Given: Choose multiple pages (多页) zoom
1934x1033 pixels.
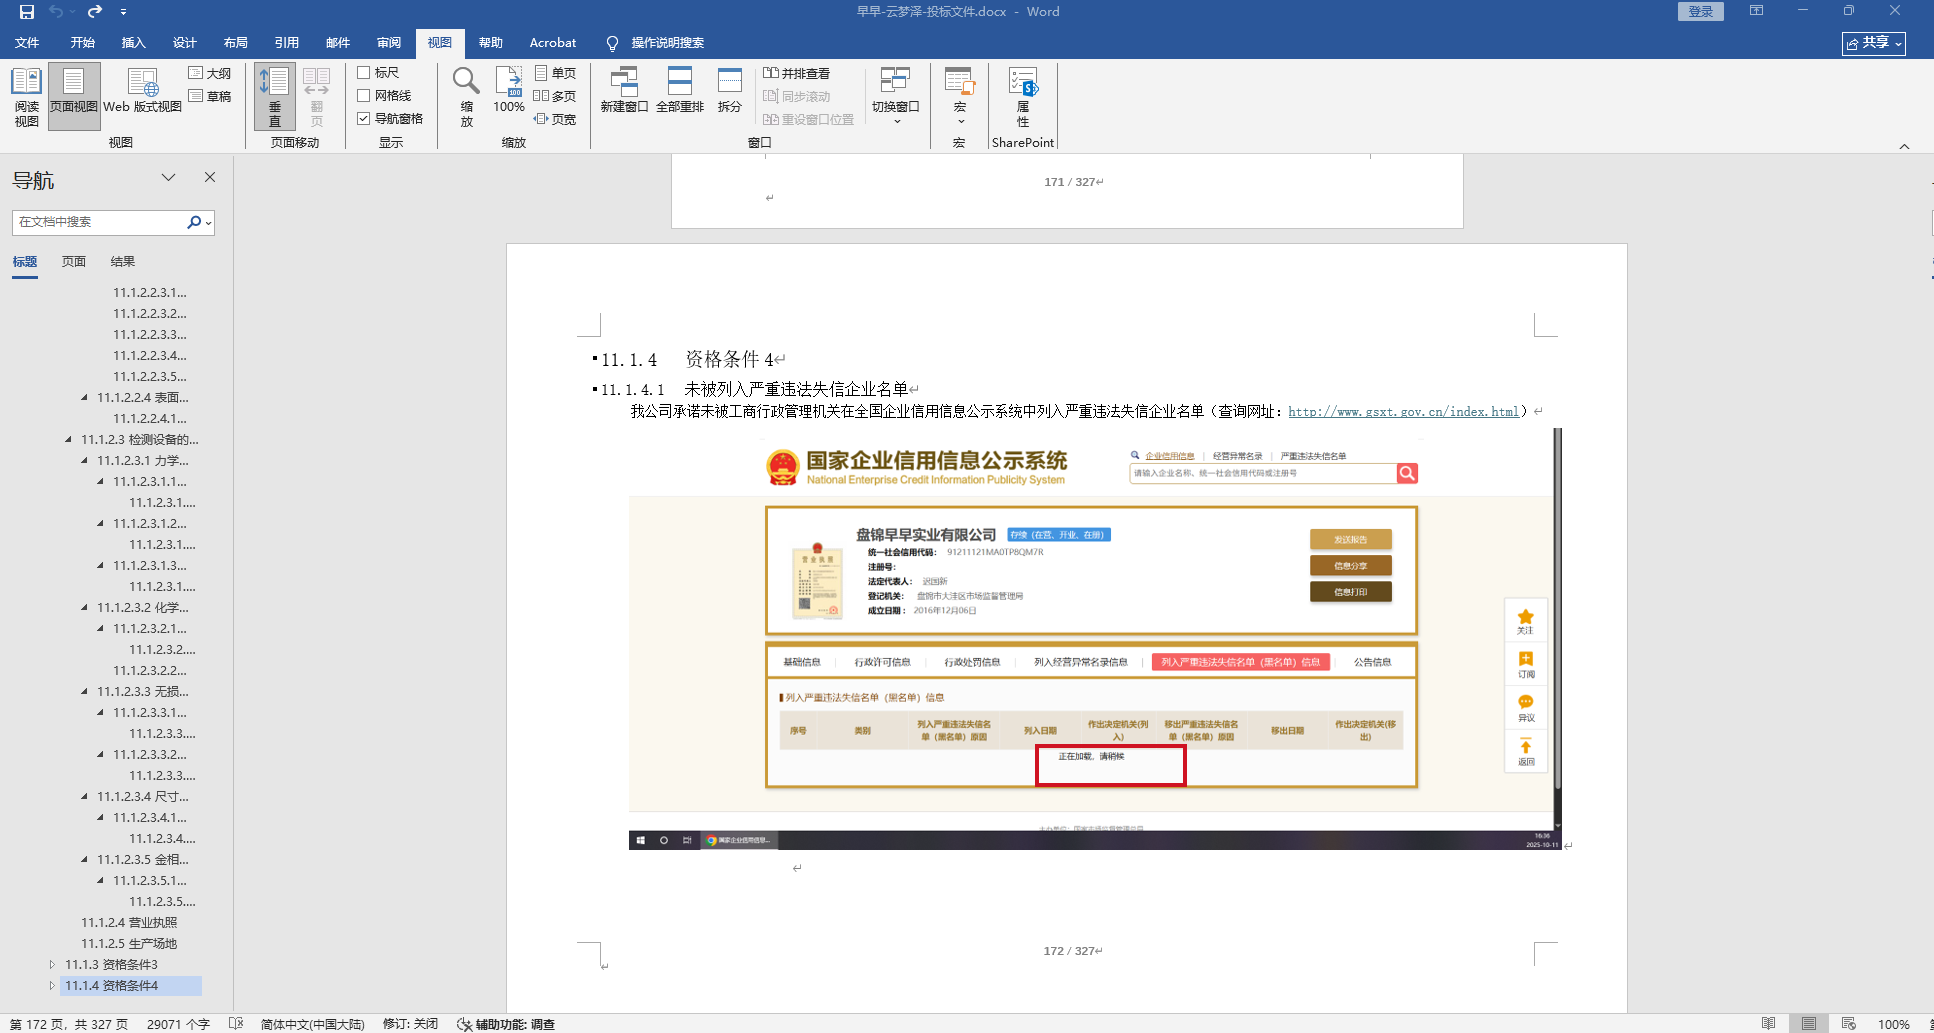Looking at the screenshot, I should point(555,96).
